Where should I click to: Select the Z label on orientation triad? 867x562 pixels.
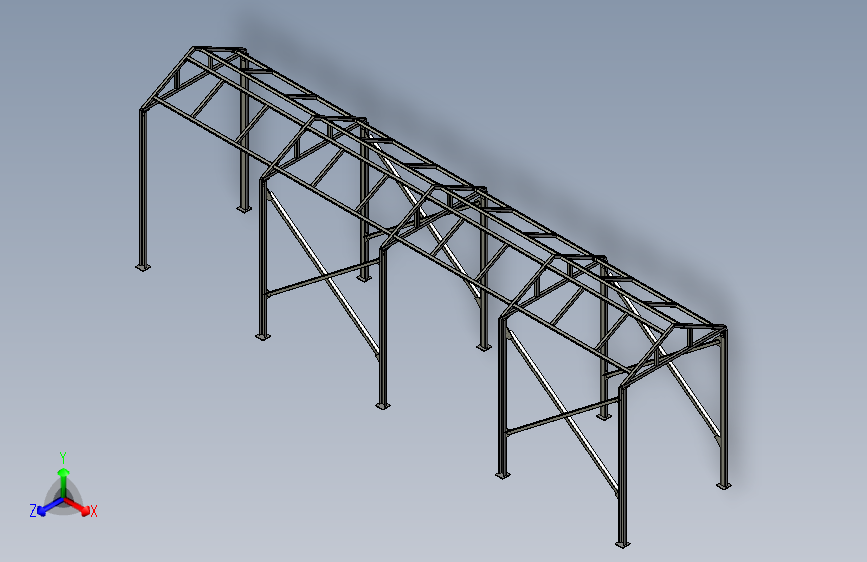[x=33, y=511]
